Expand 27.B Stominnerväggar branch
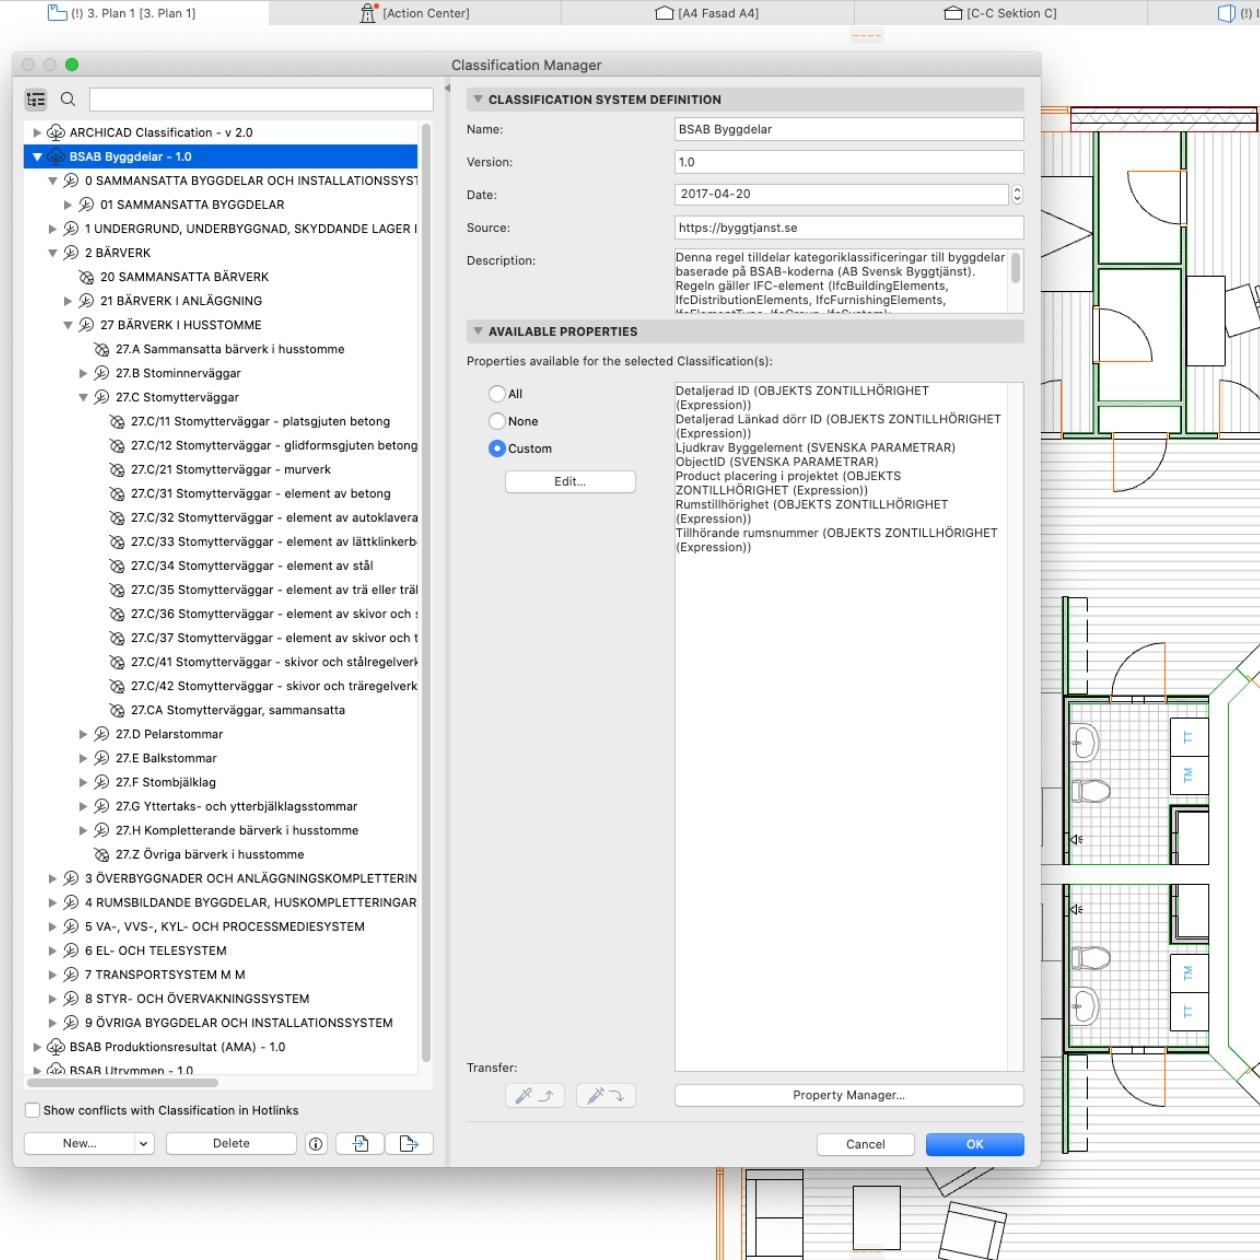 [84, 373]
